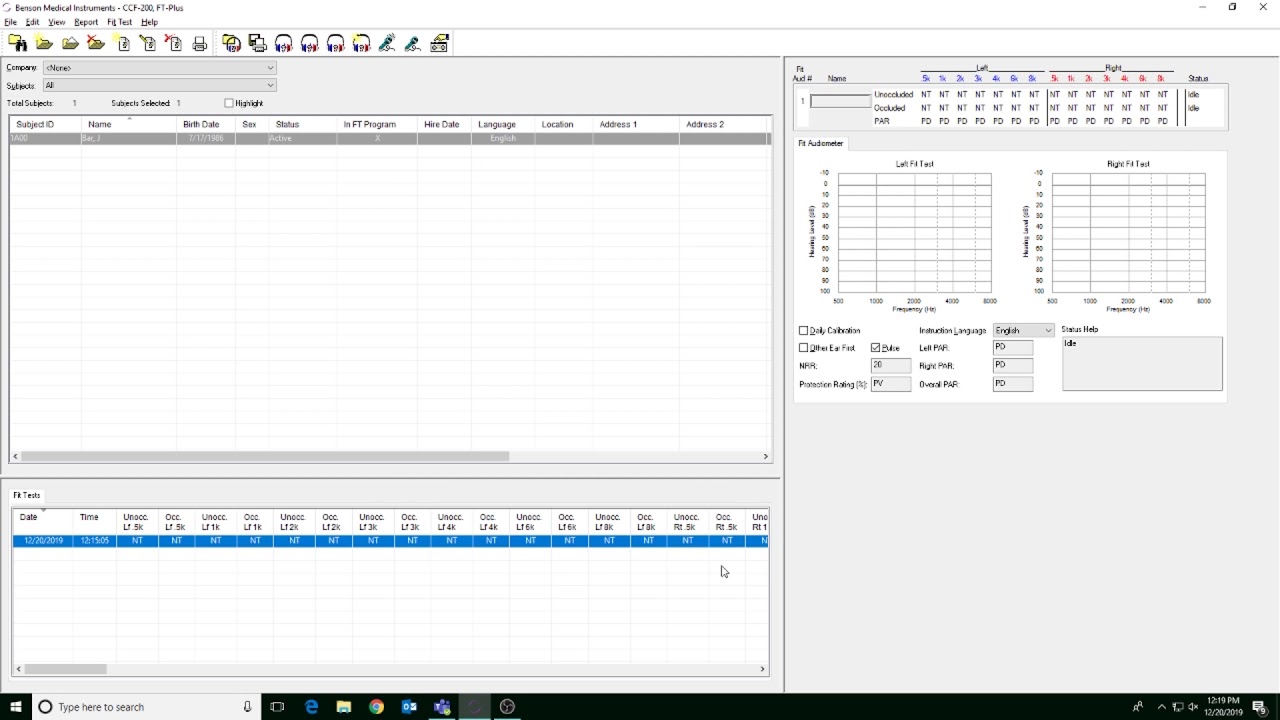Image resolution: width=1280 pixels, height=720 pixels.
Task: Click the delete folder icon with red X
Action: coord(96,43)
